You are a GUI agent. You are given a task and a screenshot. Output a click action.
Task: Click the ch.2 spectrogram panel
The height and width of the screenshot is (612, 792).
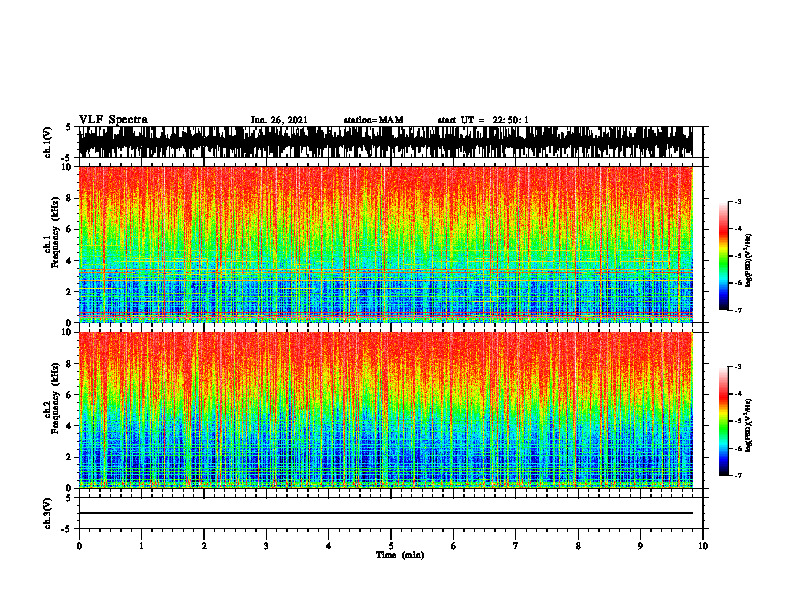386,410
